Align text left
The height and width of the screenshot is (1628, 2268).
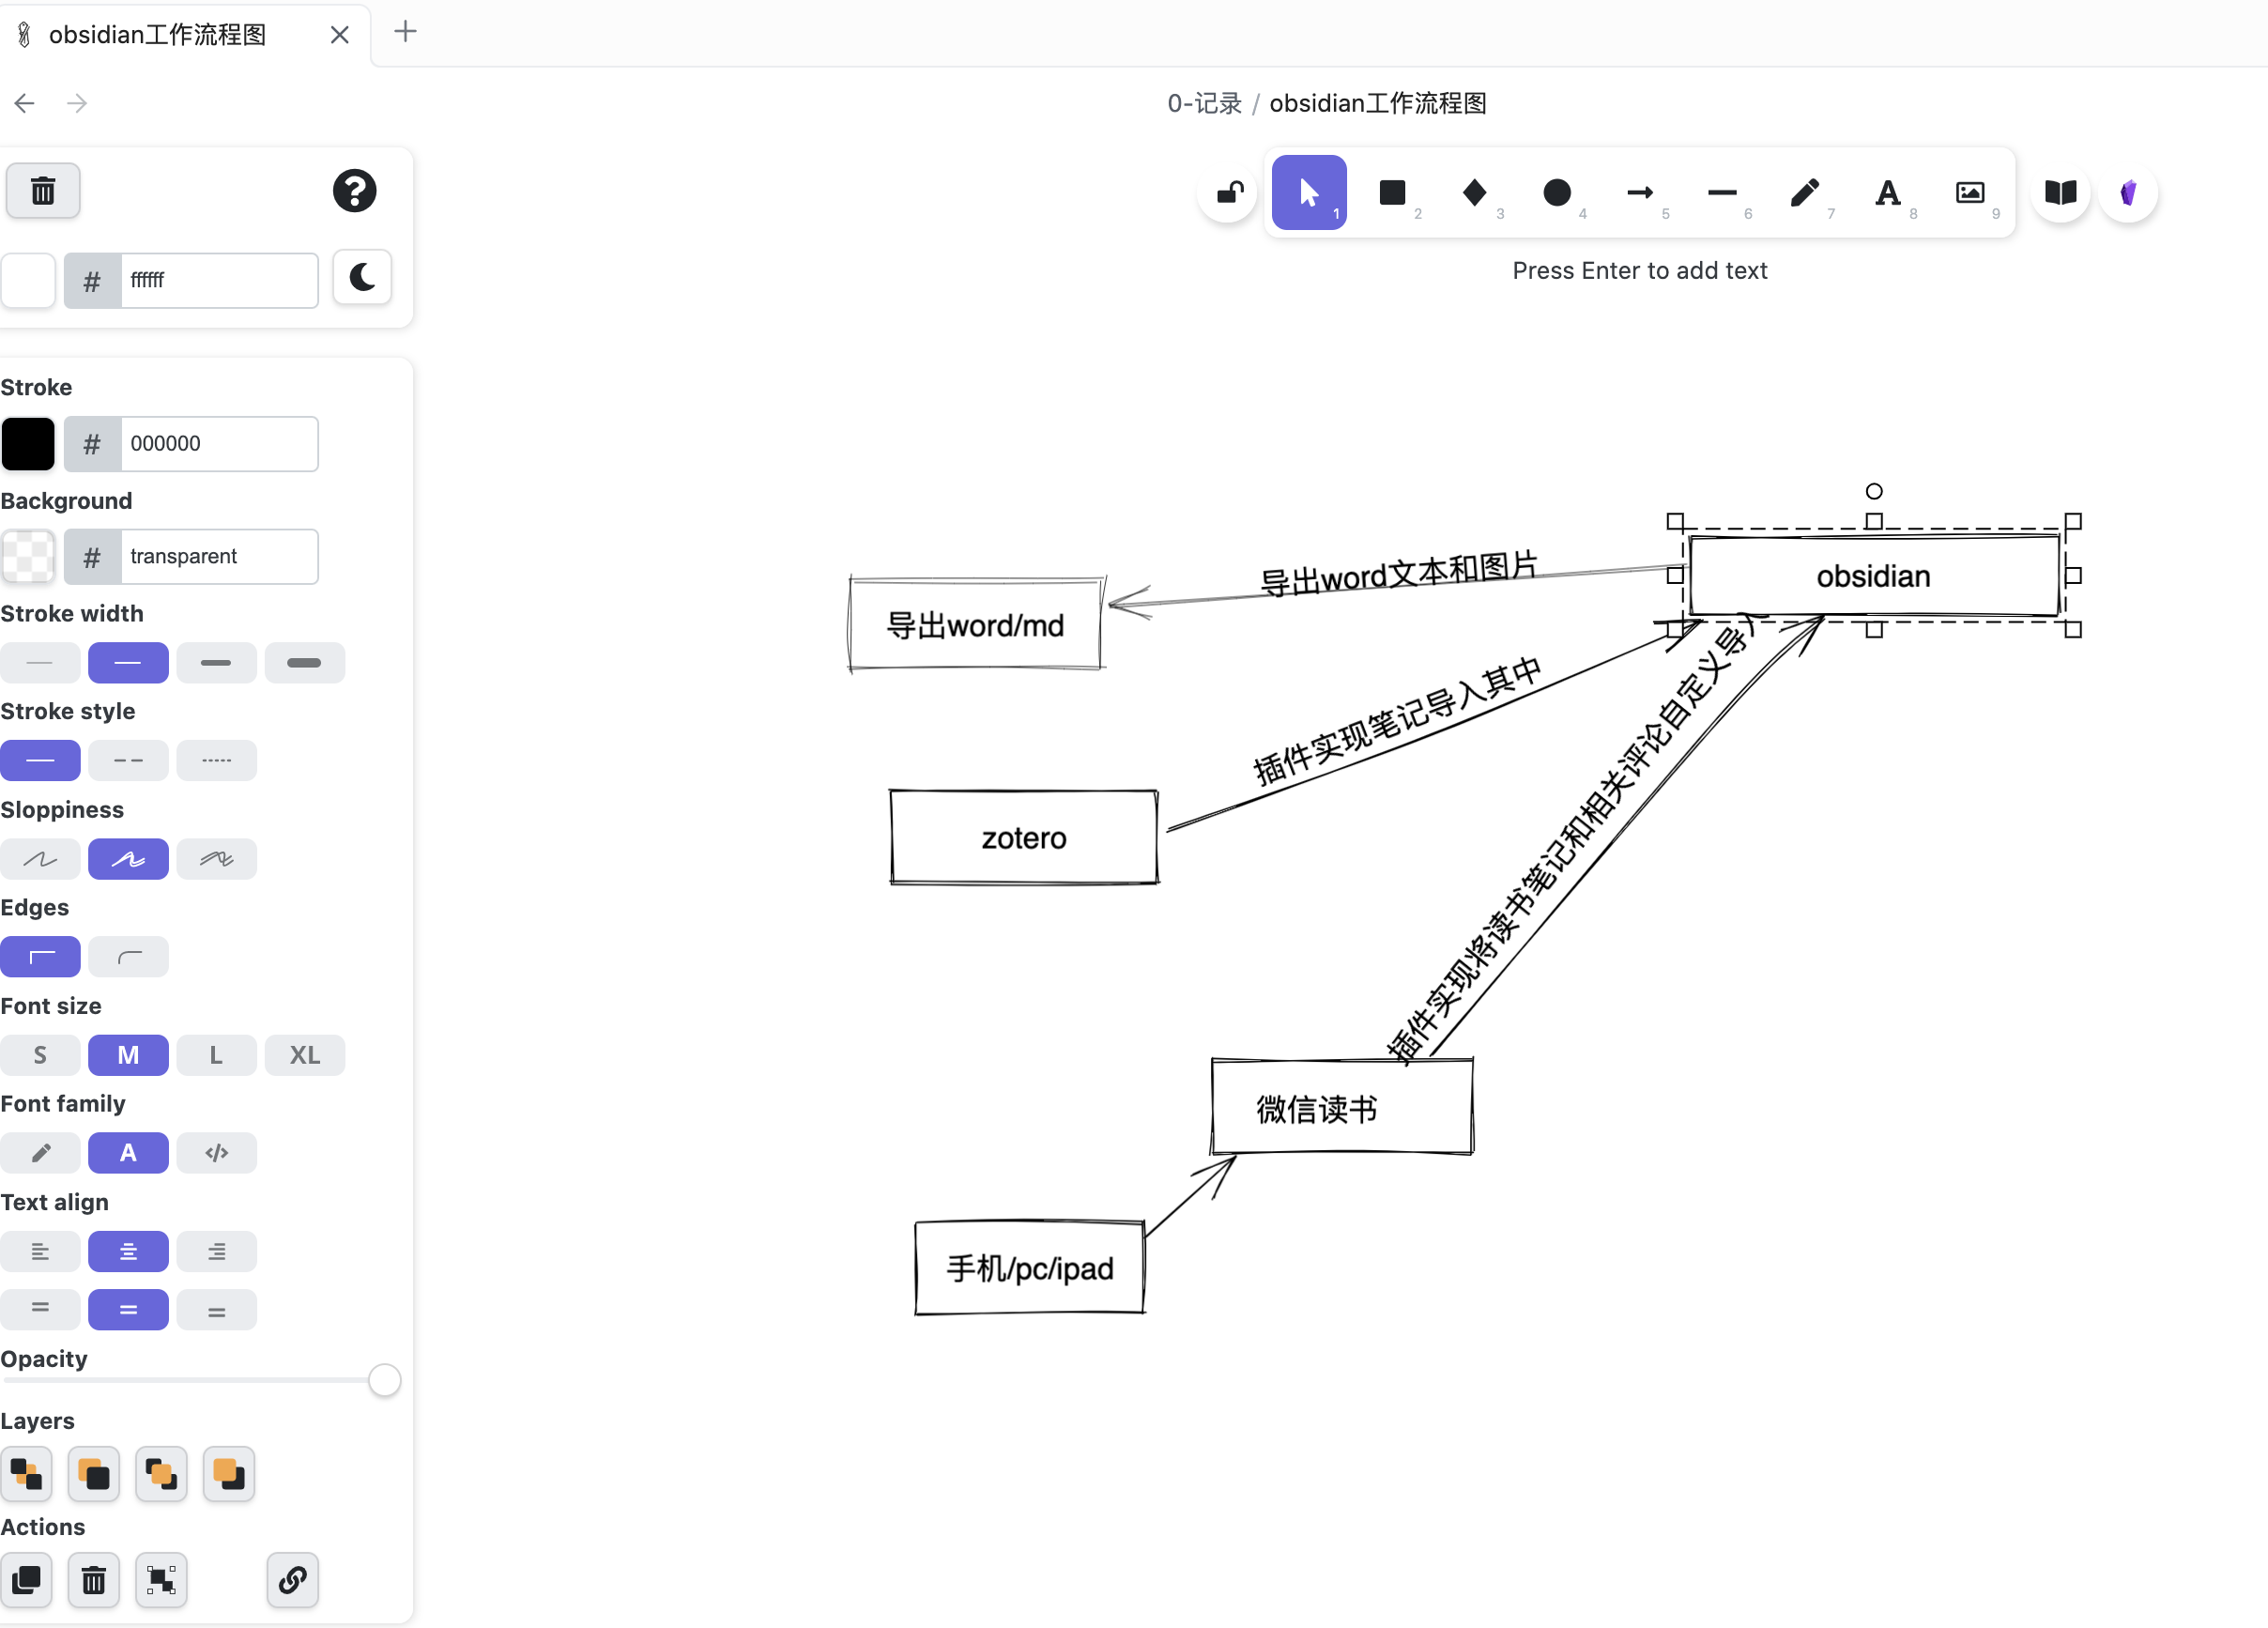(40, 1251)
